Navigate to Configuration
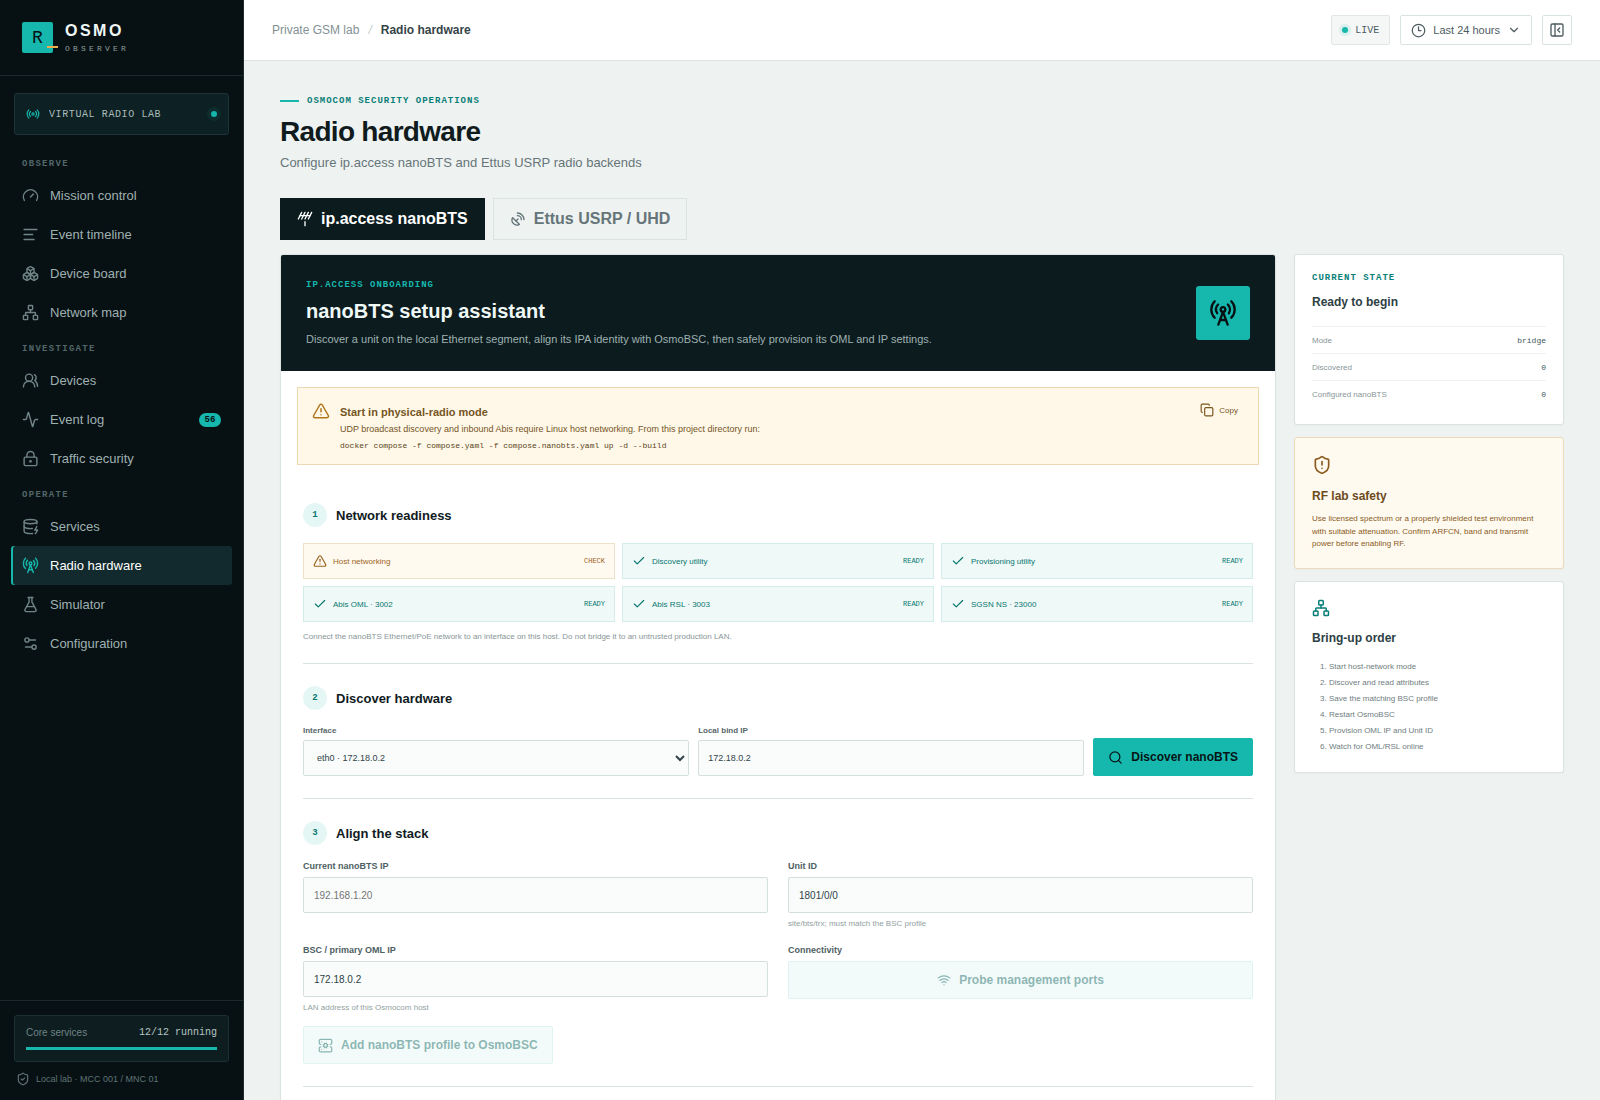Image resolution: width=1600 pixels, height=1100 pixels. click(x=121, y=644)
